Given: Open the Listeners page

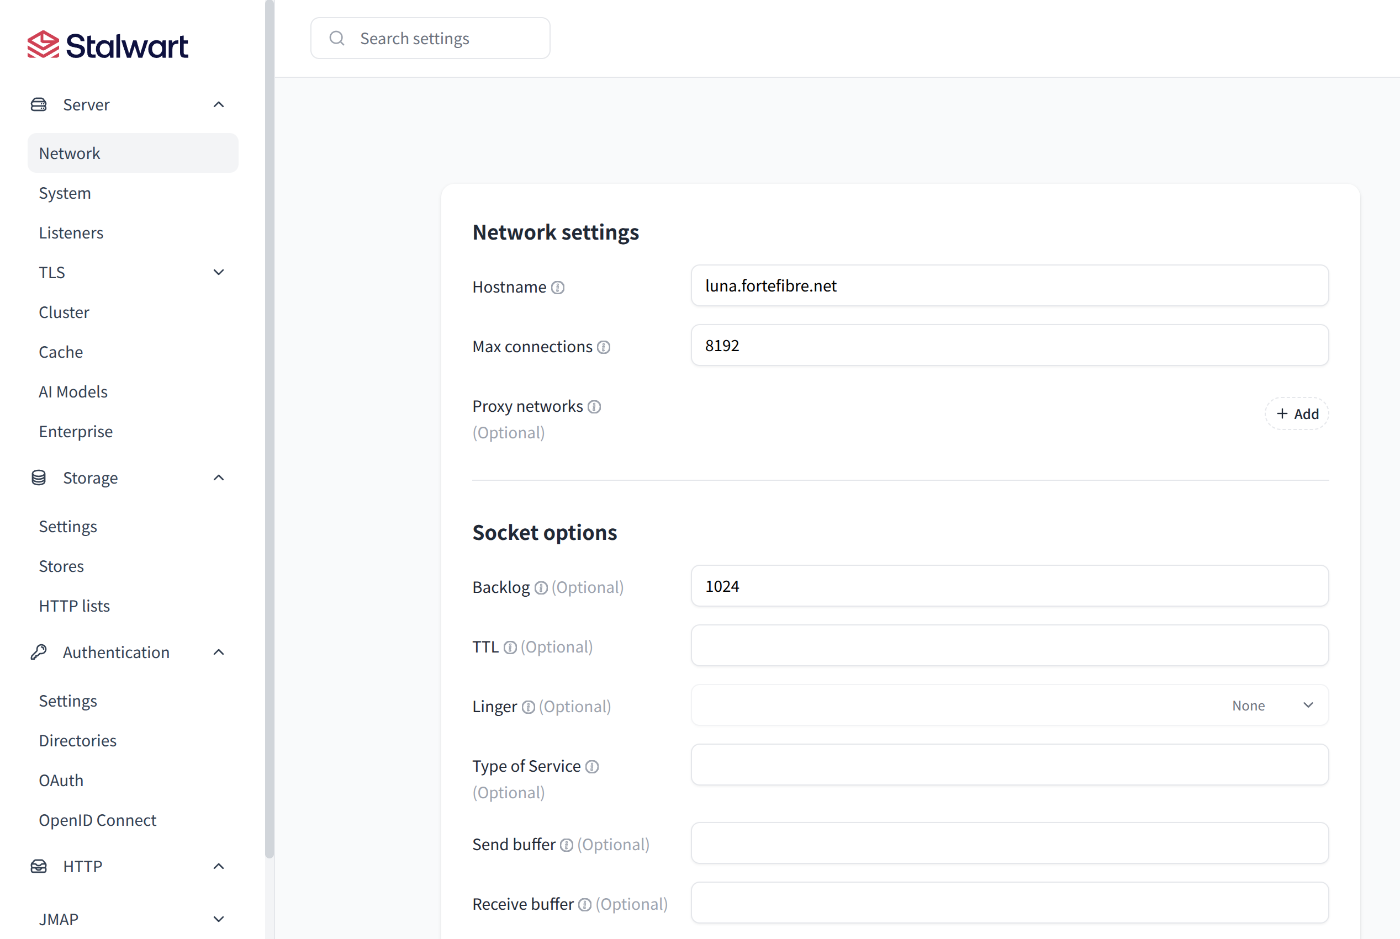Looking at the screenshot, I should pos(71,233).
